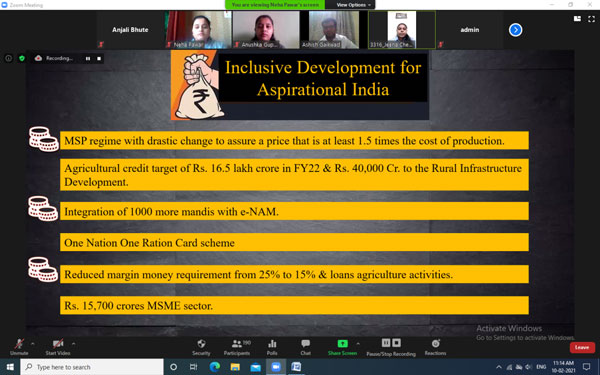
Task: Click the 'Agricultural credit target' text box
Action: pos(294,175)
